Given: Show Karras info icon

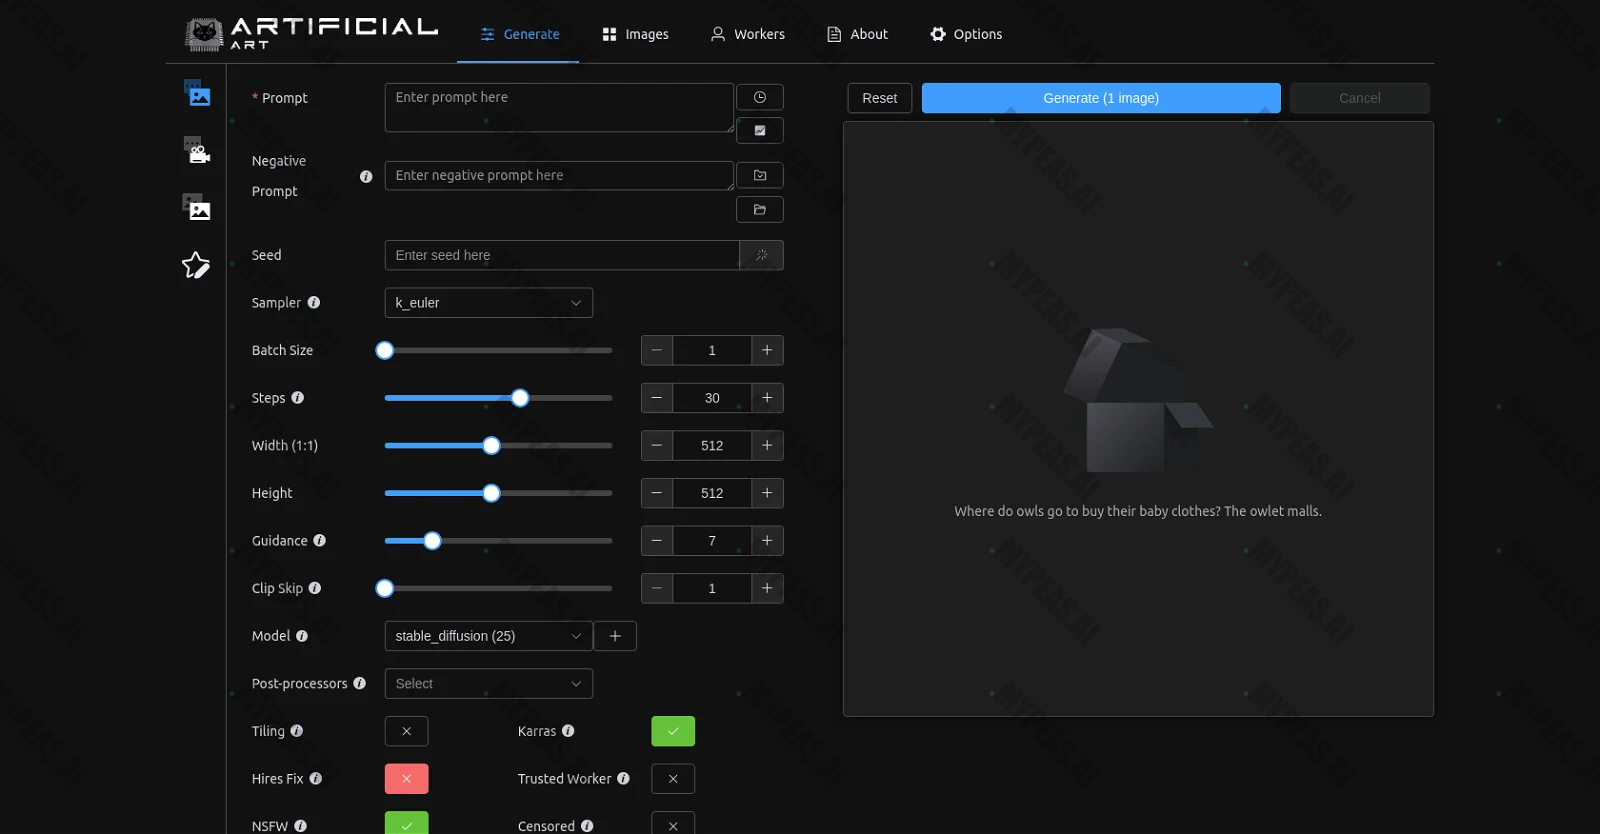Looking at the screenshot, I should click(568, 731).
